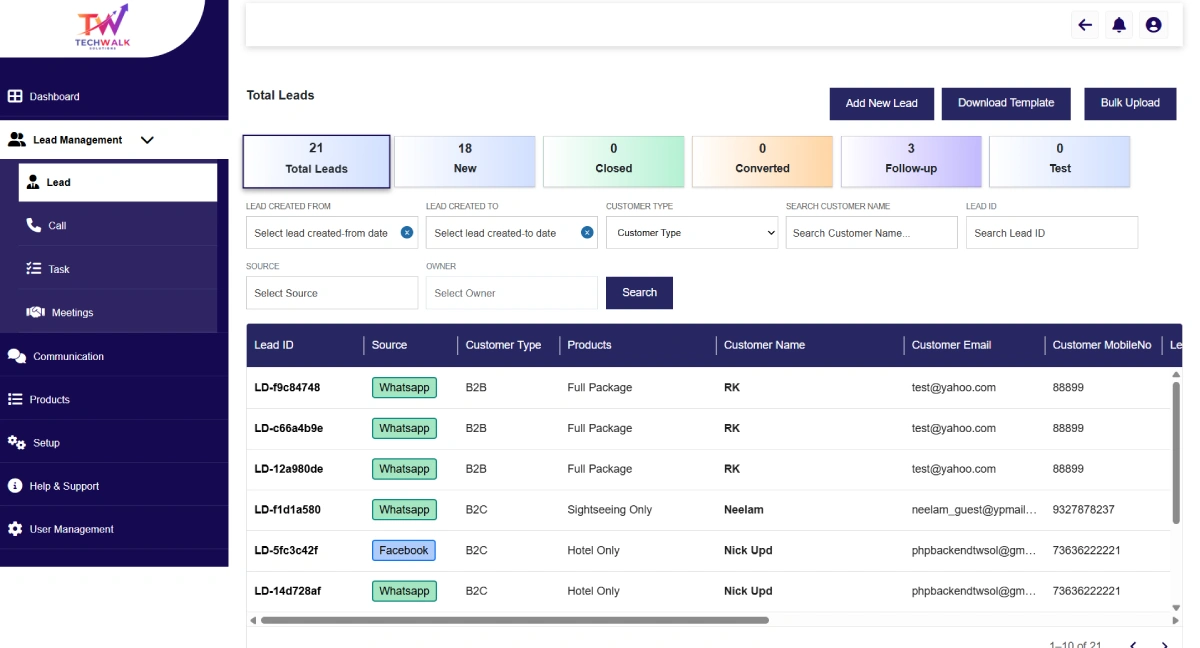Show the New leads card
This screenshot has height=648, width=1200.
[464, 160]
